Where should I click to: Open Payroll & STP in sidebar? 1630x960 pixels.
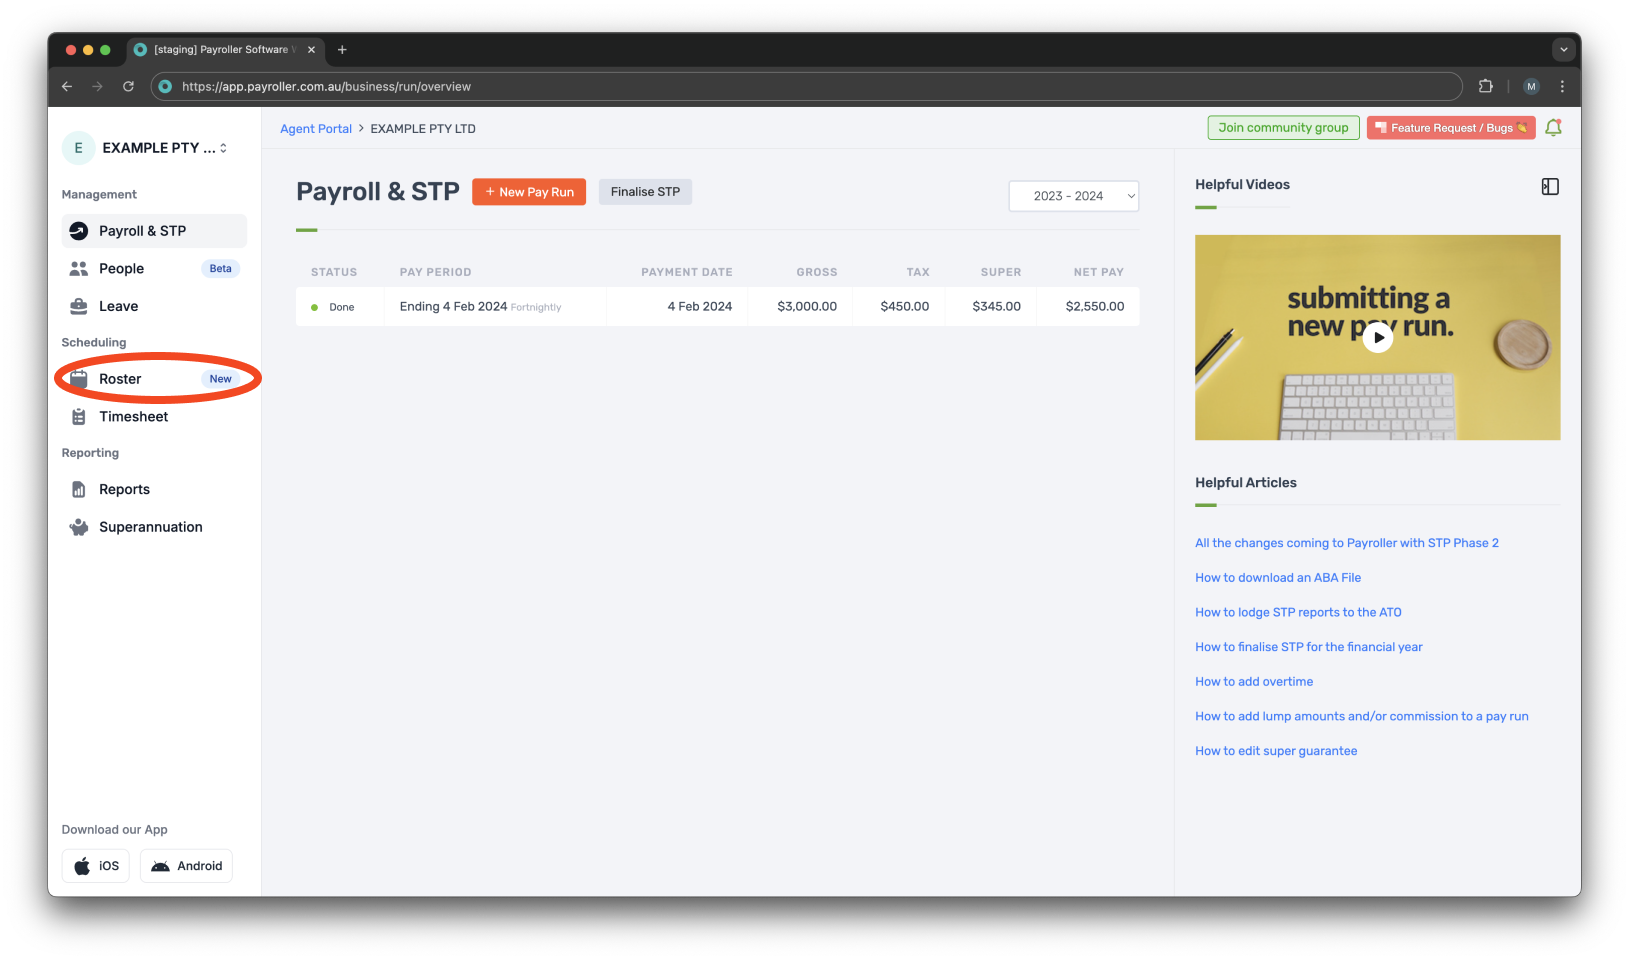point(154,231)
